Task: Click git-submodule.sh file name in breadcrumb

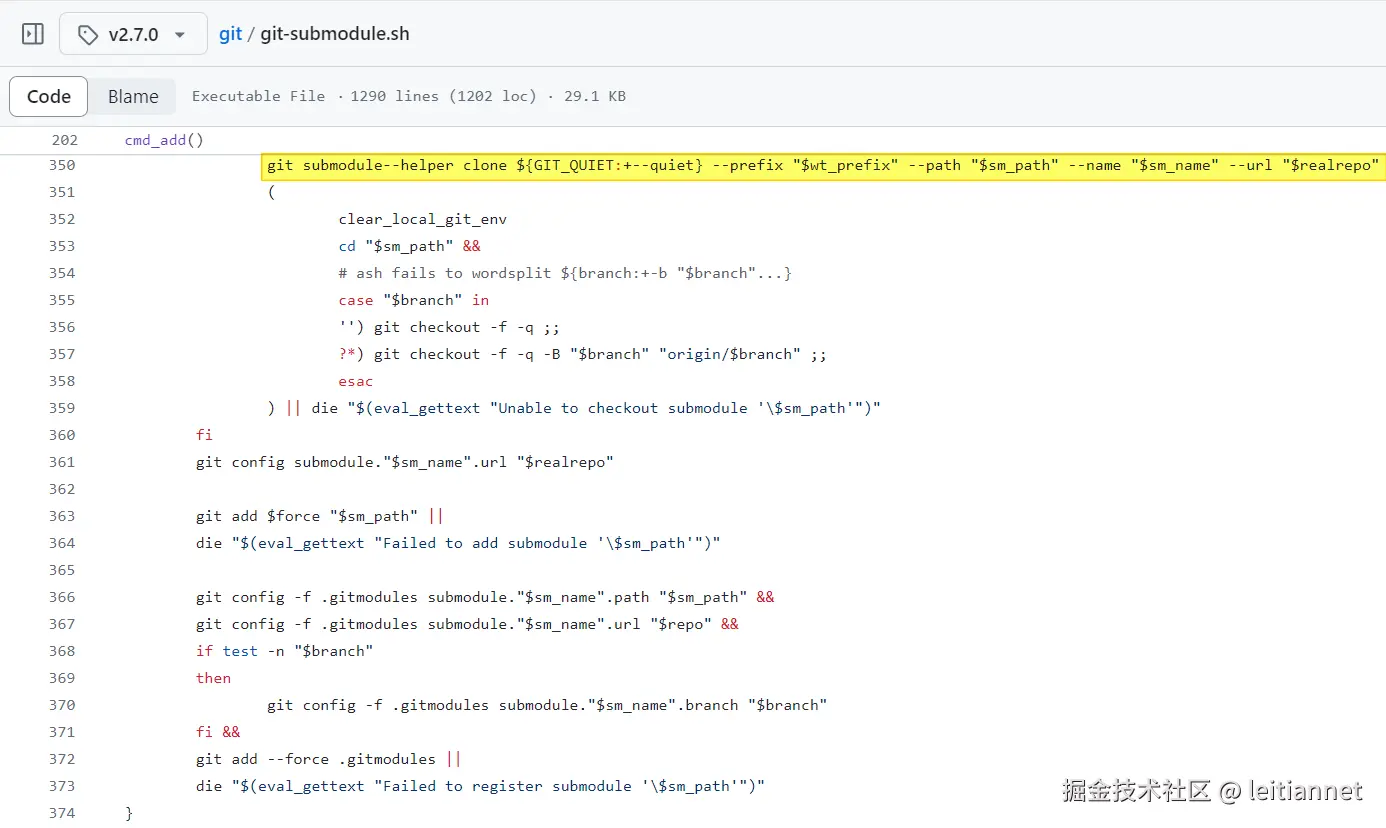Action: pyautogui.click(x=335, y=34)
